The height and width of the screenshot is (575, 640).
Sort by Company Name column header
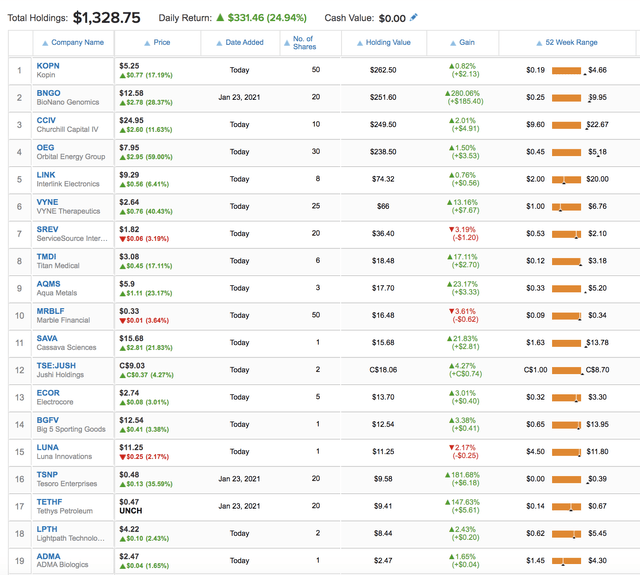[73, 42]
